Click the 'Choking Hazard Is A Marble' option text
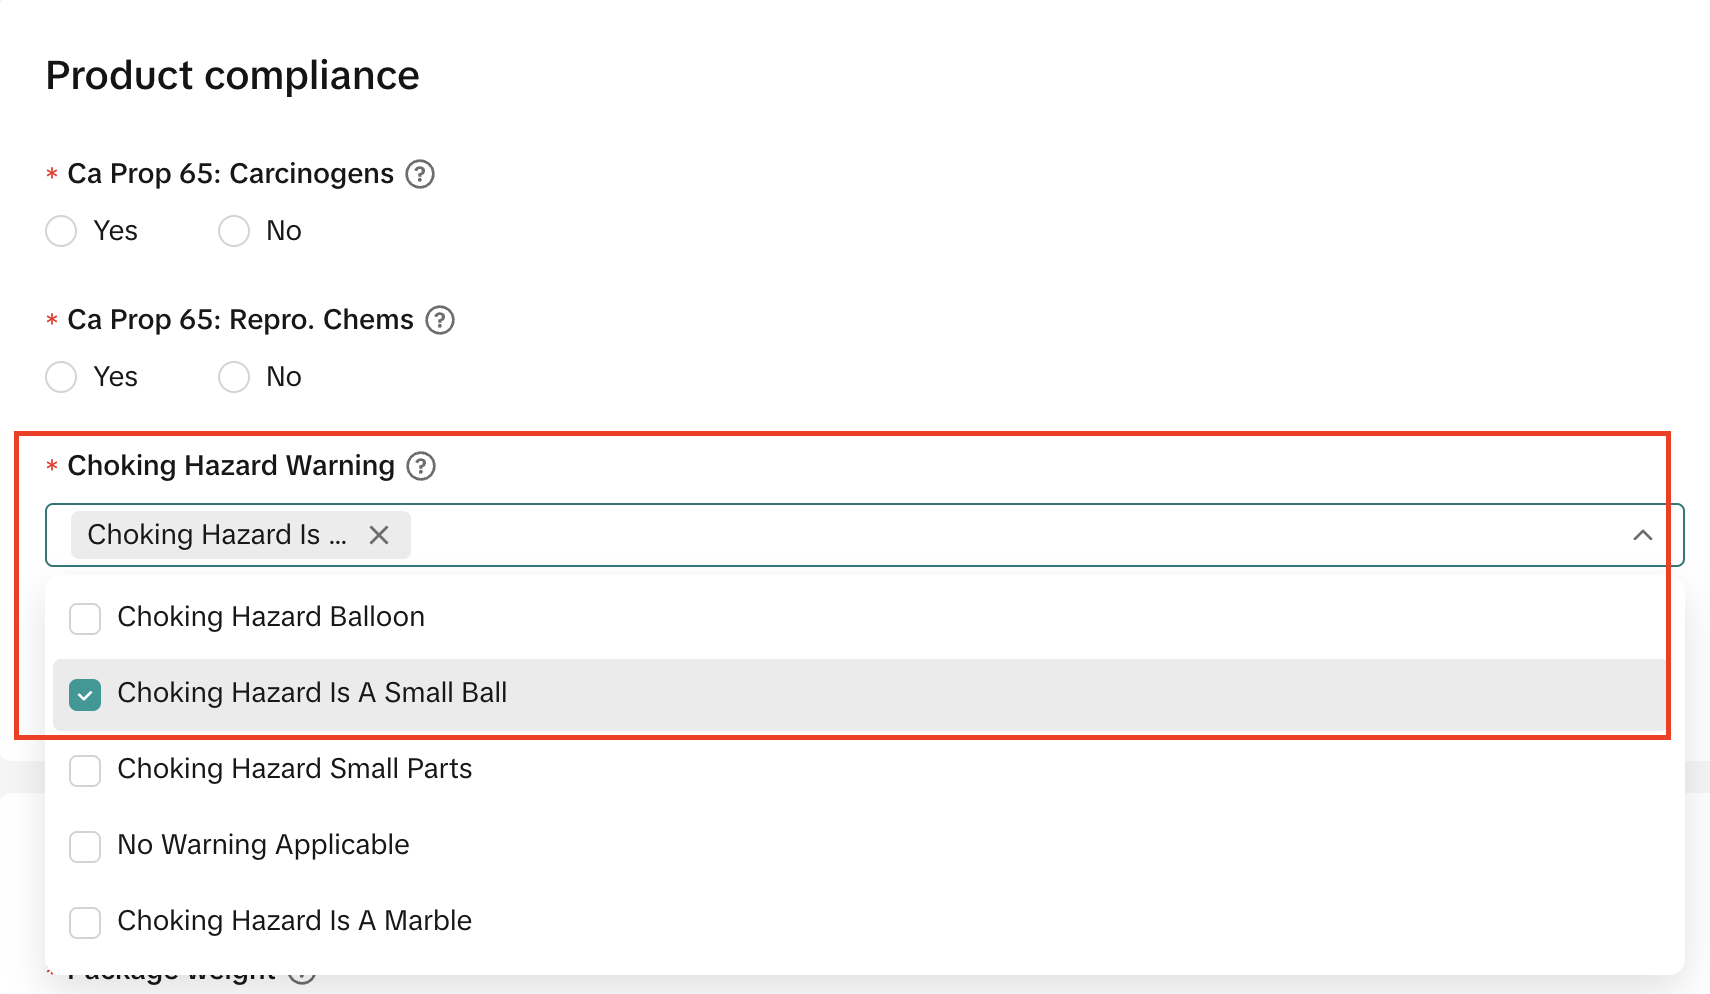 coord(294,921)
